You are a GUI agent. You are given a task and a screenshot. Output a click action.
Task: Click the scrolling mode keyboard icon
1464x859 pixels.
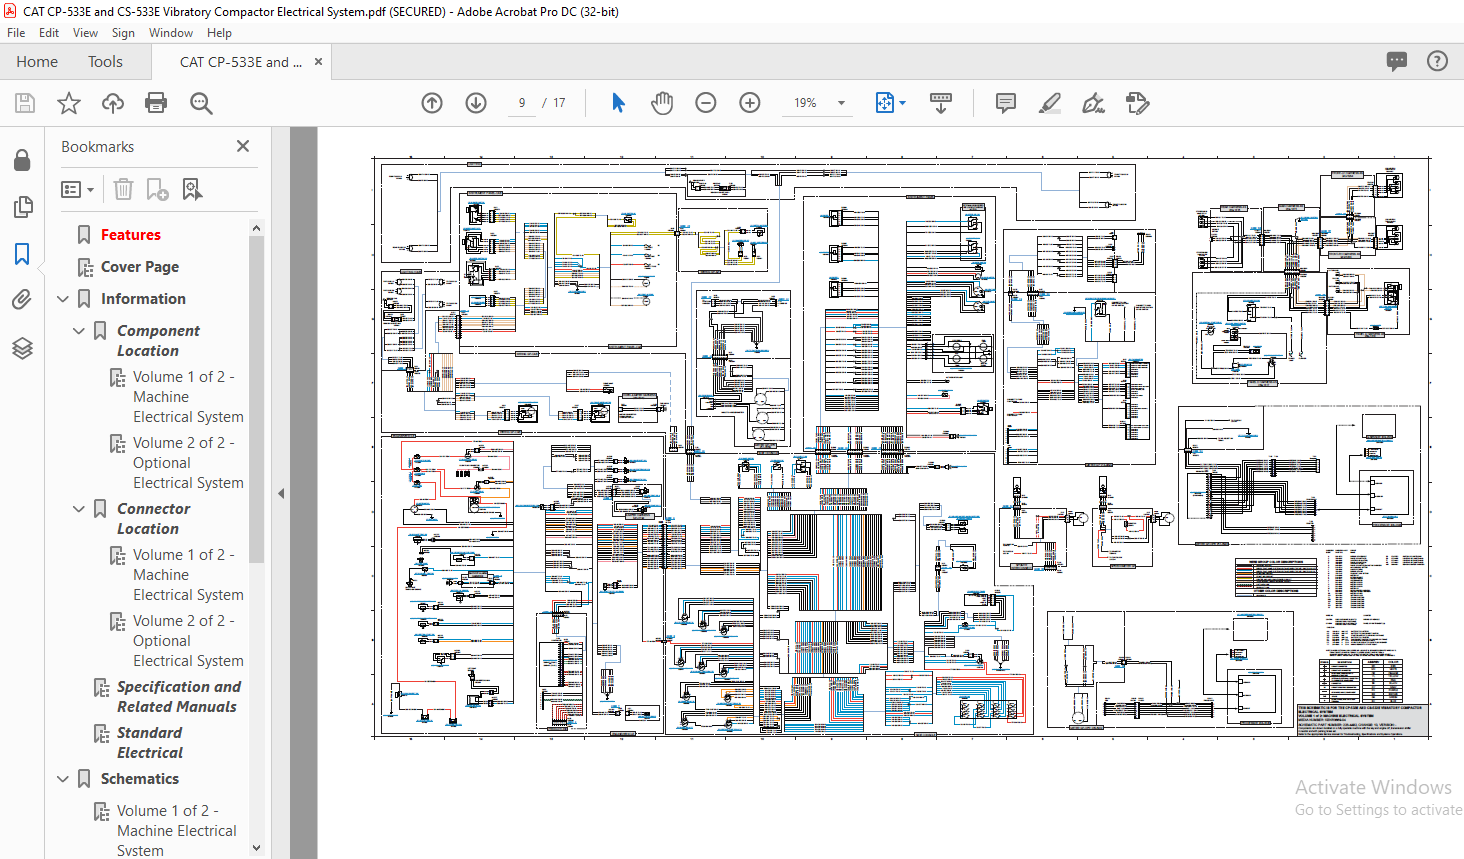click(x=941, y=103)
